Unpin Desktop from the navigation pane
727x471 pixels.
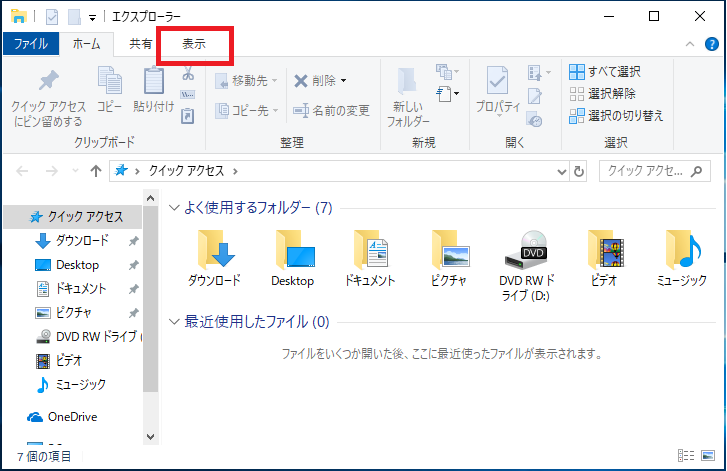[134, 265]
